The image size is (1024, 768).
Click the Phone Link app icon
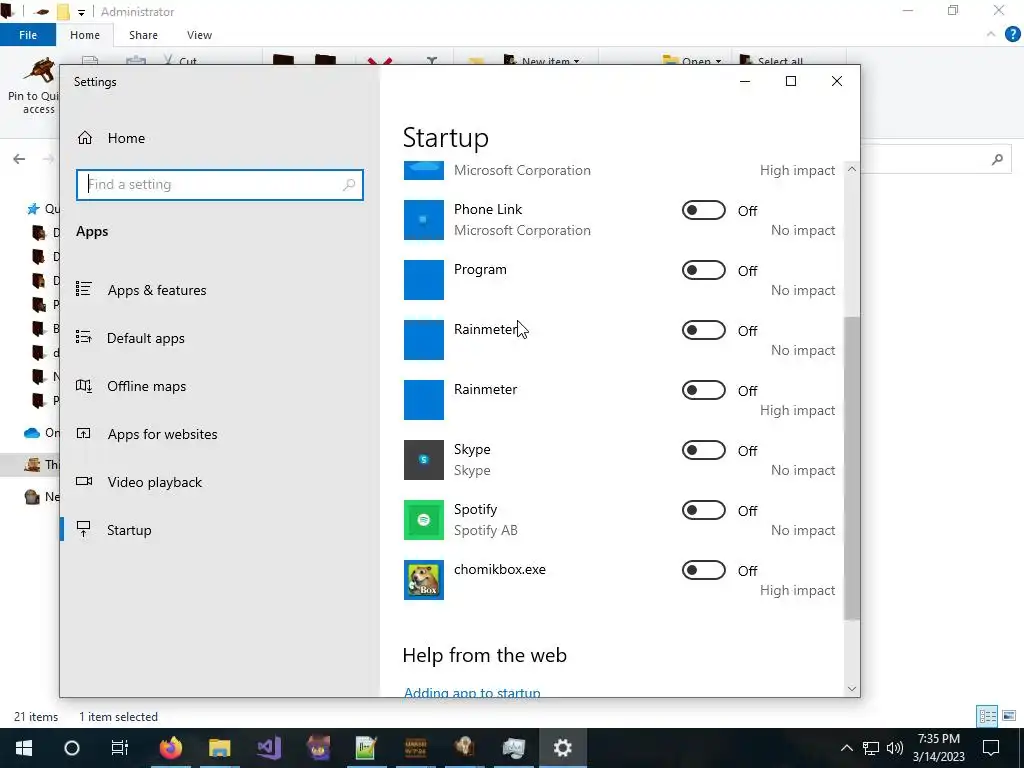pos(424,220)
